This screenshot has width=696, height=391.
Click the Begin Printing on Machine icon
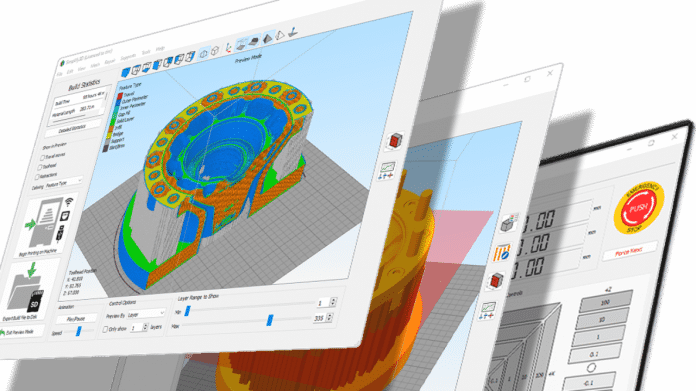49,223
